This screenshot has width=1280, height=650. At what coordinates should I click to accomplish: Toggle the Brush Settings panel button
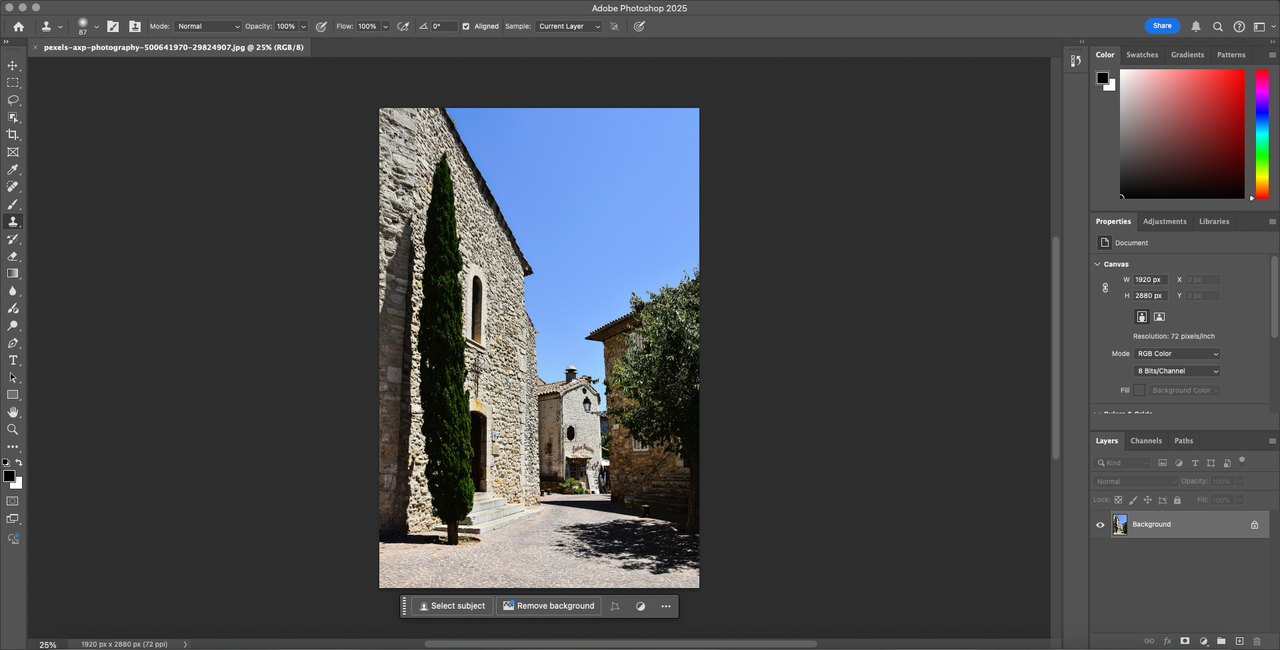pyautogui.click(x=113, y=26)
